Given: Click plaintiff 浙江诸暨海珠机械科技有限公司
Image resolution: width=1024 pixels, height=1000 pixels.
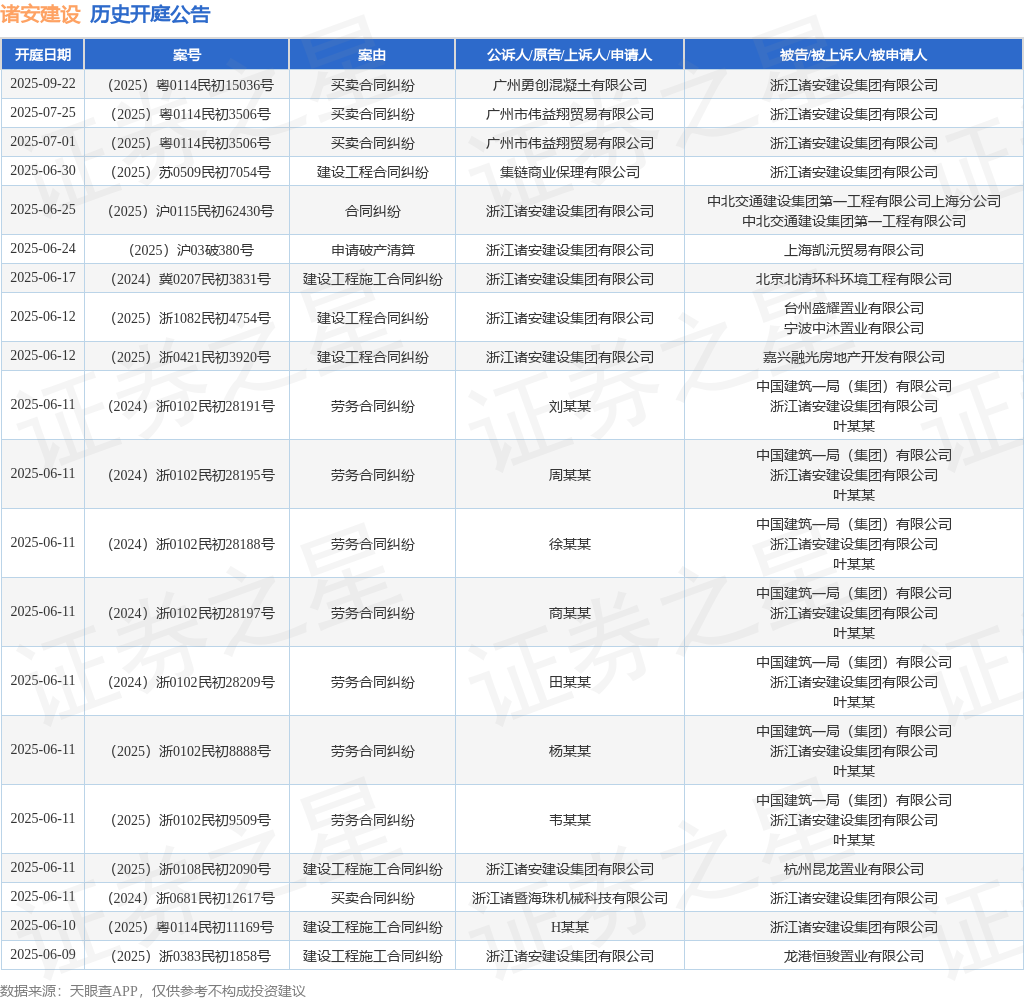Looking at the screenshot, I should click(569, 898).
